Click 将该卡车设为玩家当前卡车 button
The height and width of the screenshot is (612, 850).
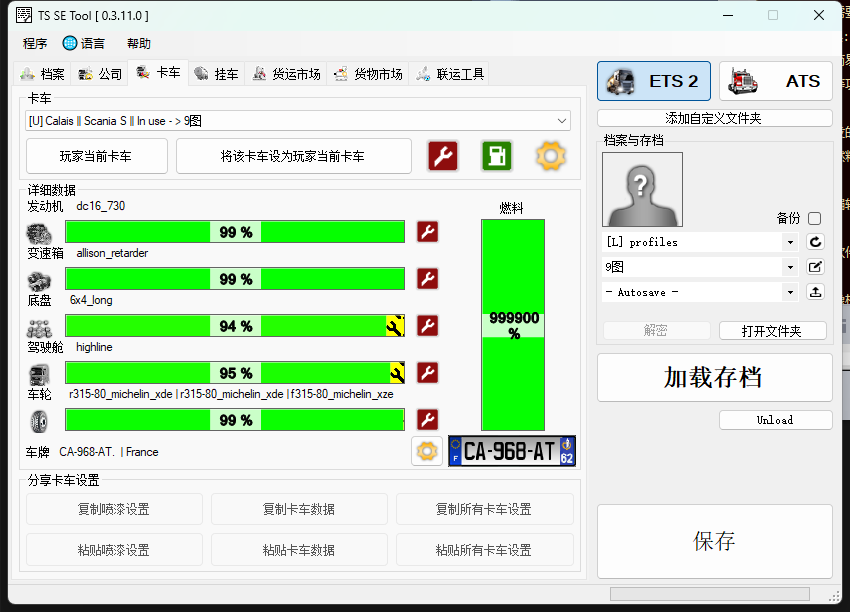pos(293,156)
